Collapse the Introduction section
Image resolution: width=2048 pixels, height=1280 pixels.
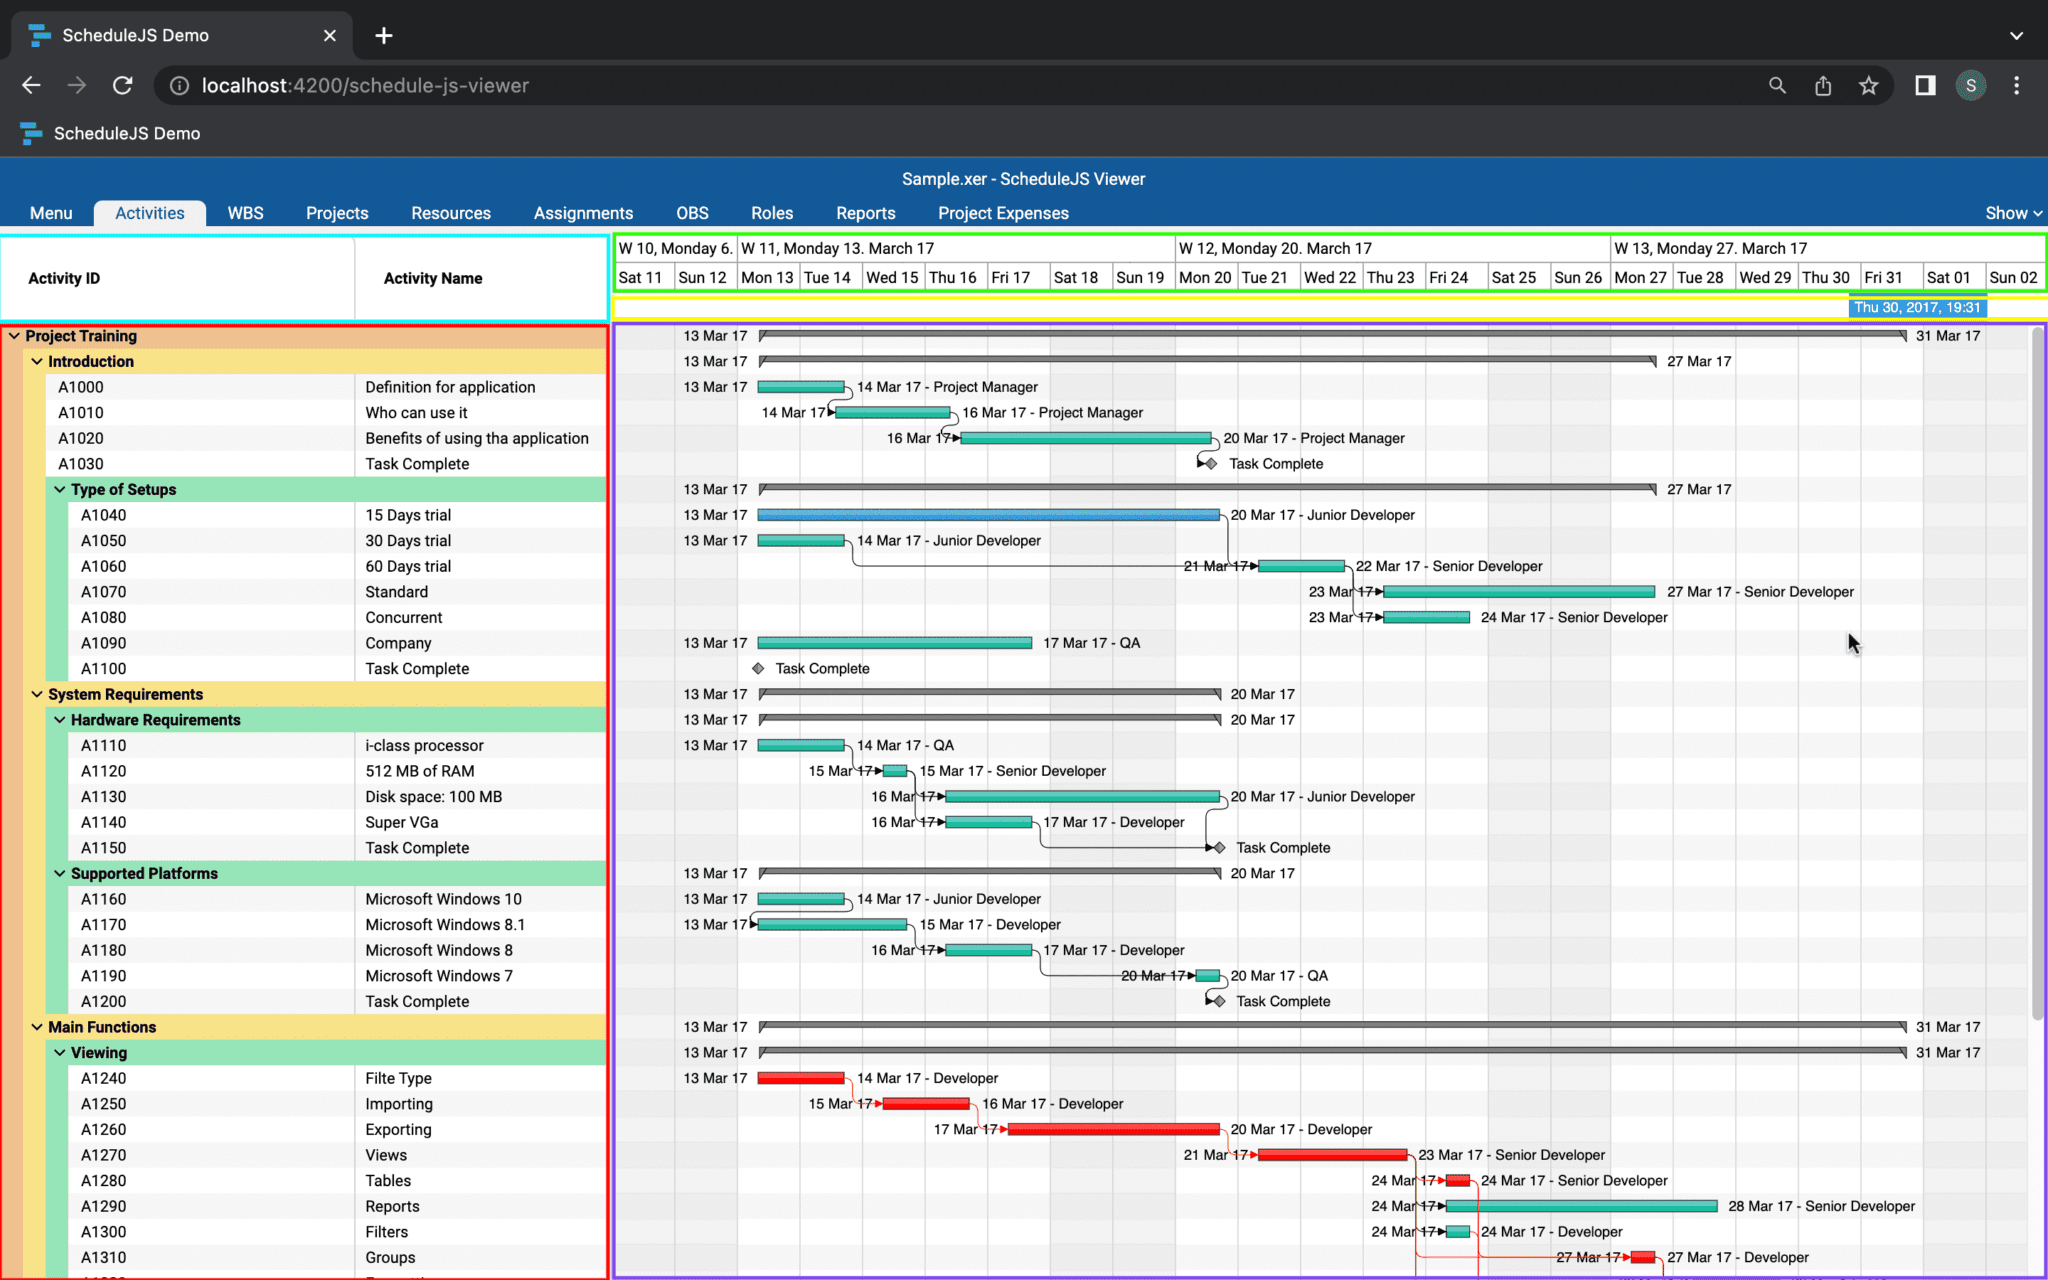(38, 361)
